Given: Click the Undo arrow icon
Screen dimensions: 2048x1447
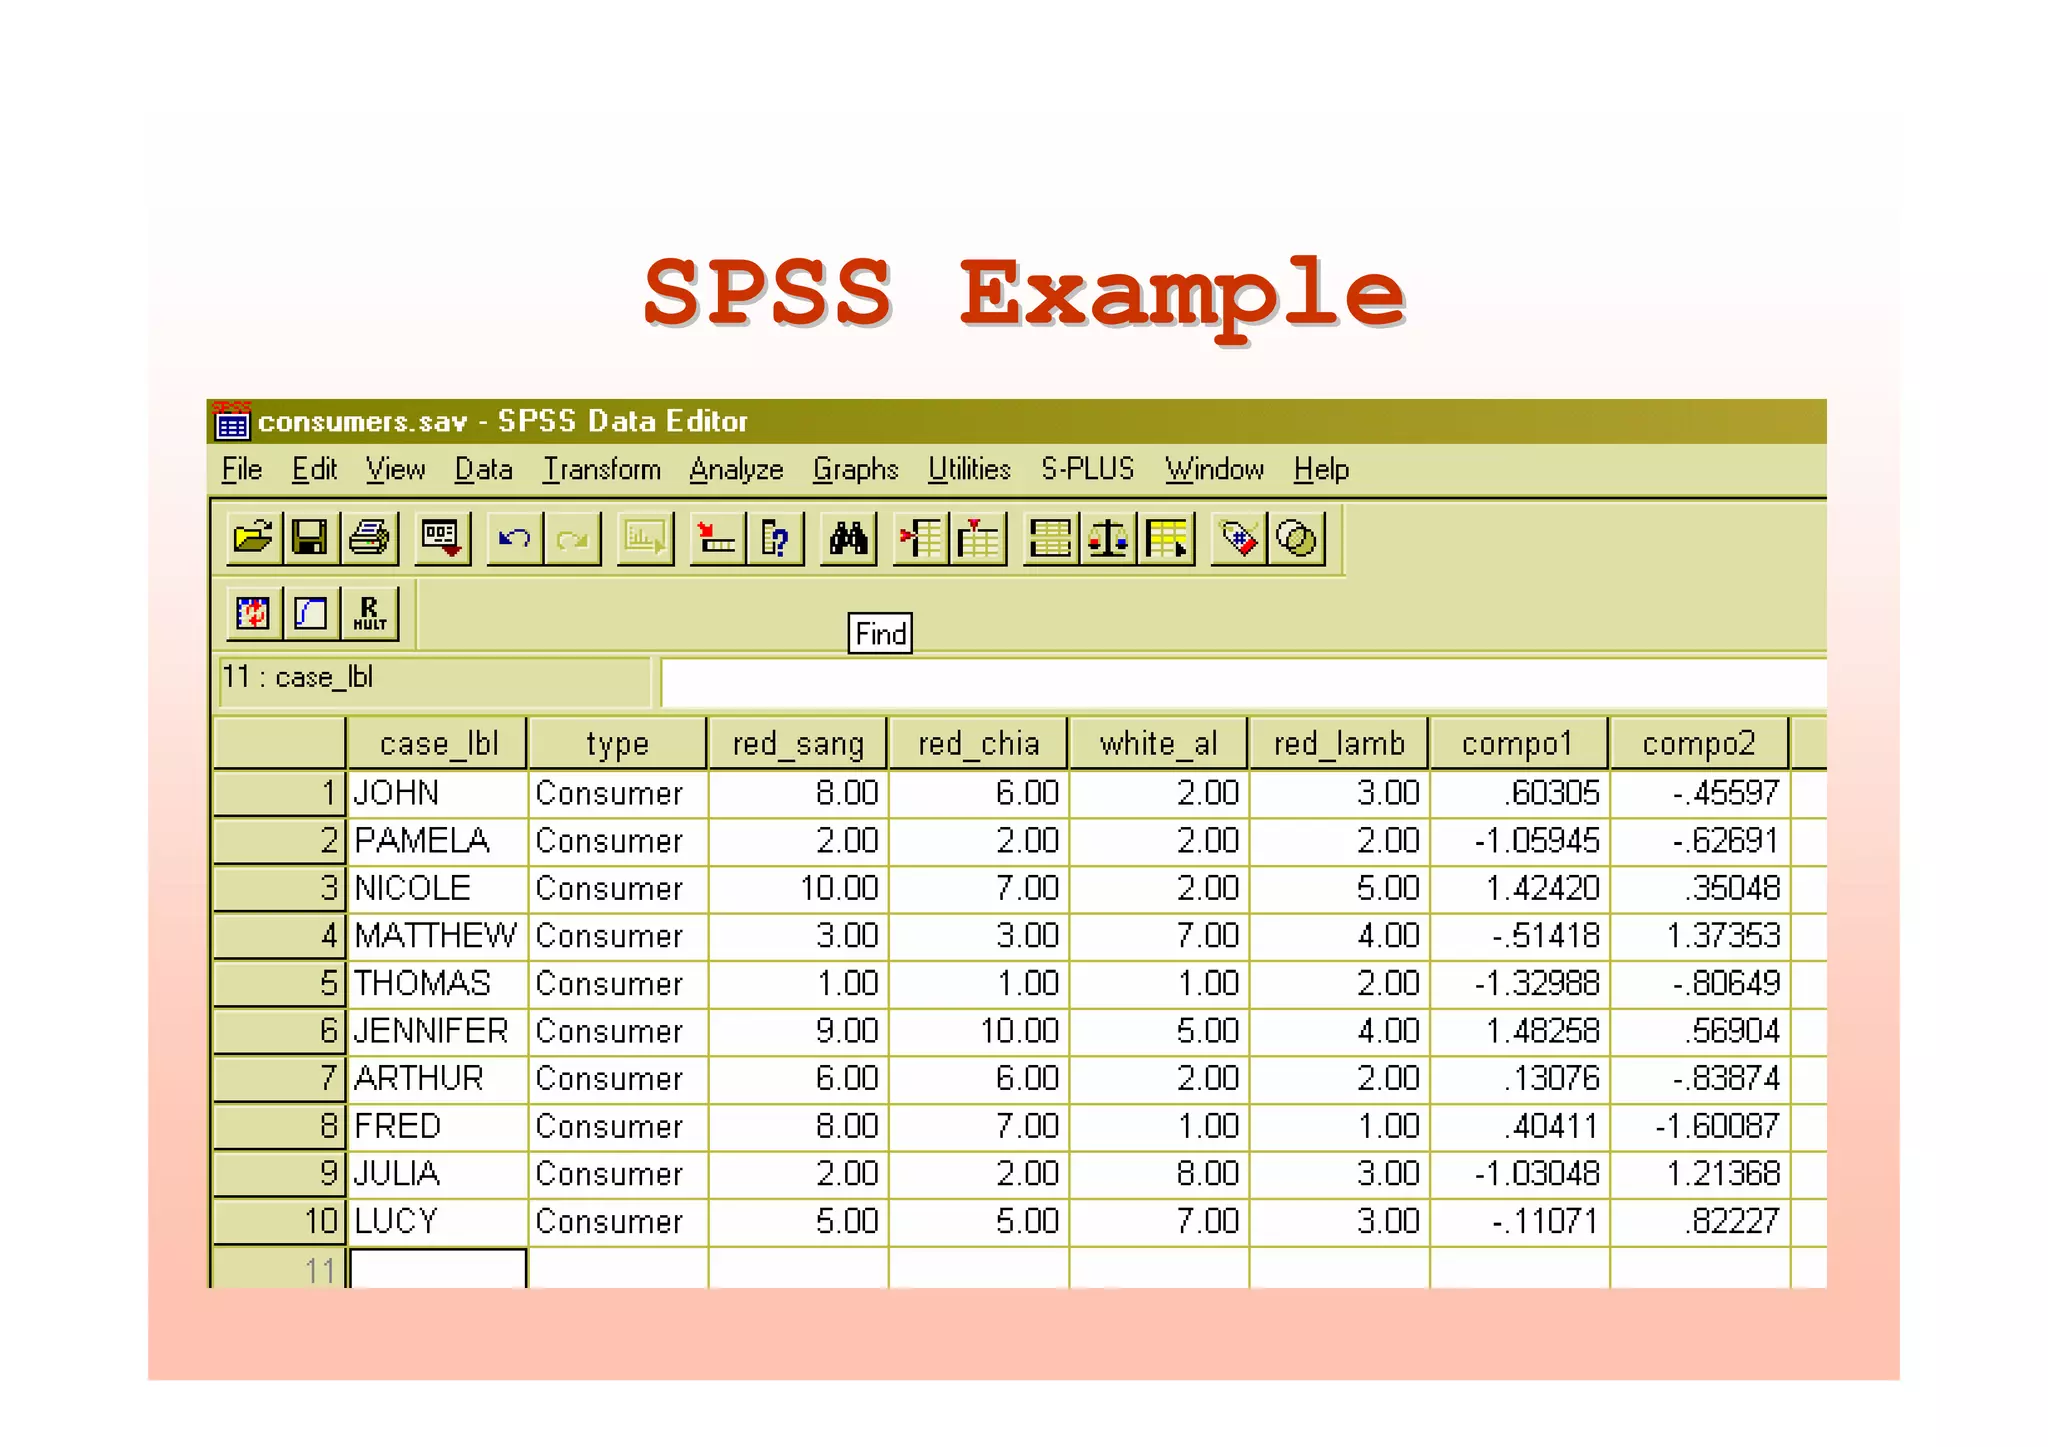Looking at the screenshot, I should [514, 539].
